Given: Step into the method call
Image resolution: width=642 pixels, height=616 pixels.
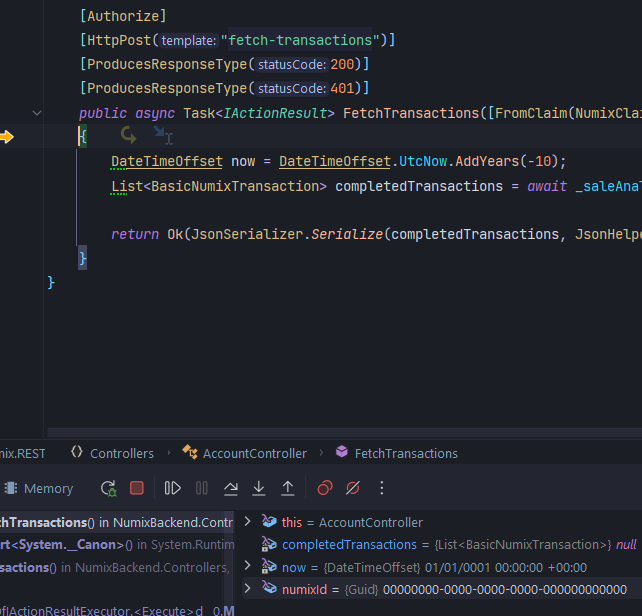Looking at the screenshot, I should point(259,488).
